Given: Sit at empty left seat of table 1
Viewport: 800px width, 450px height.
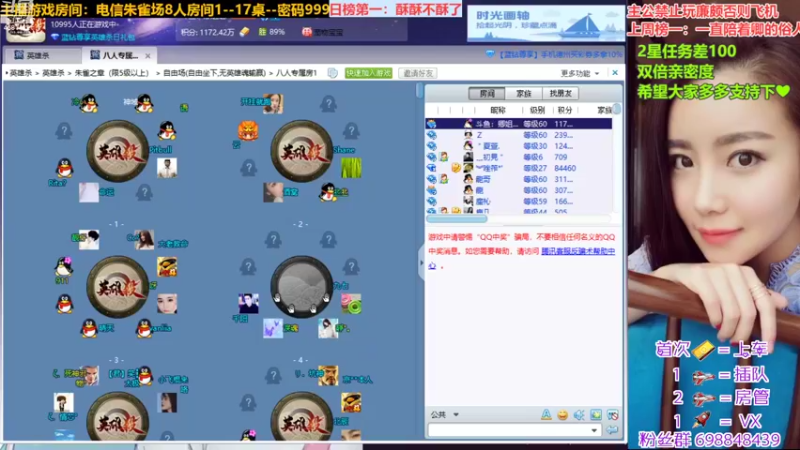Looking at the screenshot, I should click(64, 131).
